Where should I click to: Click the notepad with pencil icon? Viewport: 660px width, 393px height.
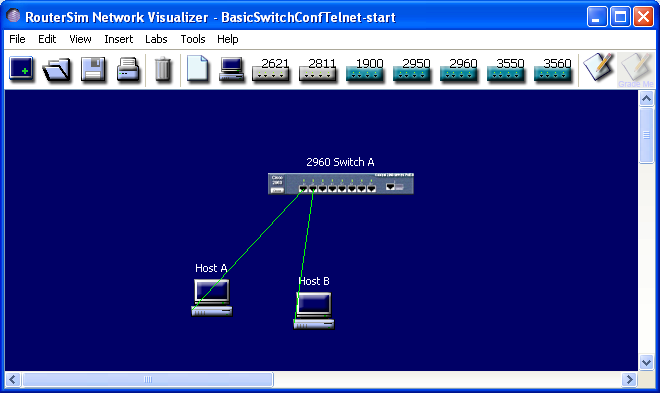tap(598, 67)
